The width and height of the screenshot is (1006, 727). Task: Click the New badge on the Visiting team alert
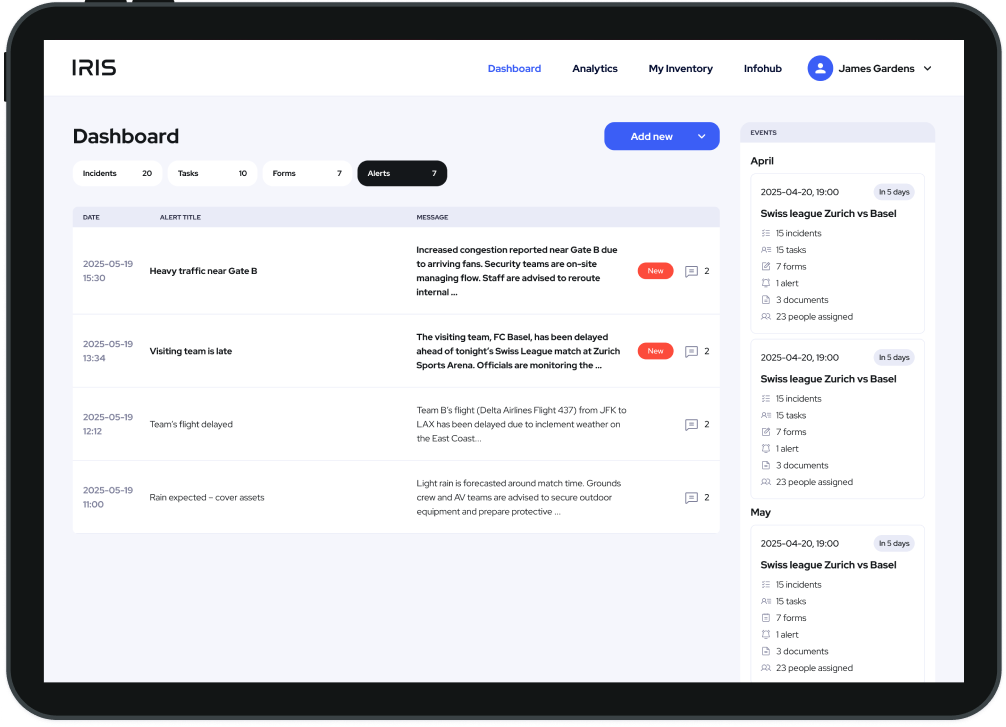coord(655,351)
